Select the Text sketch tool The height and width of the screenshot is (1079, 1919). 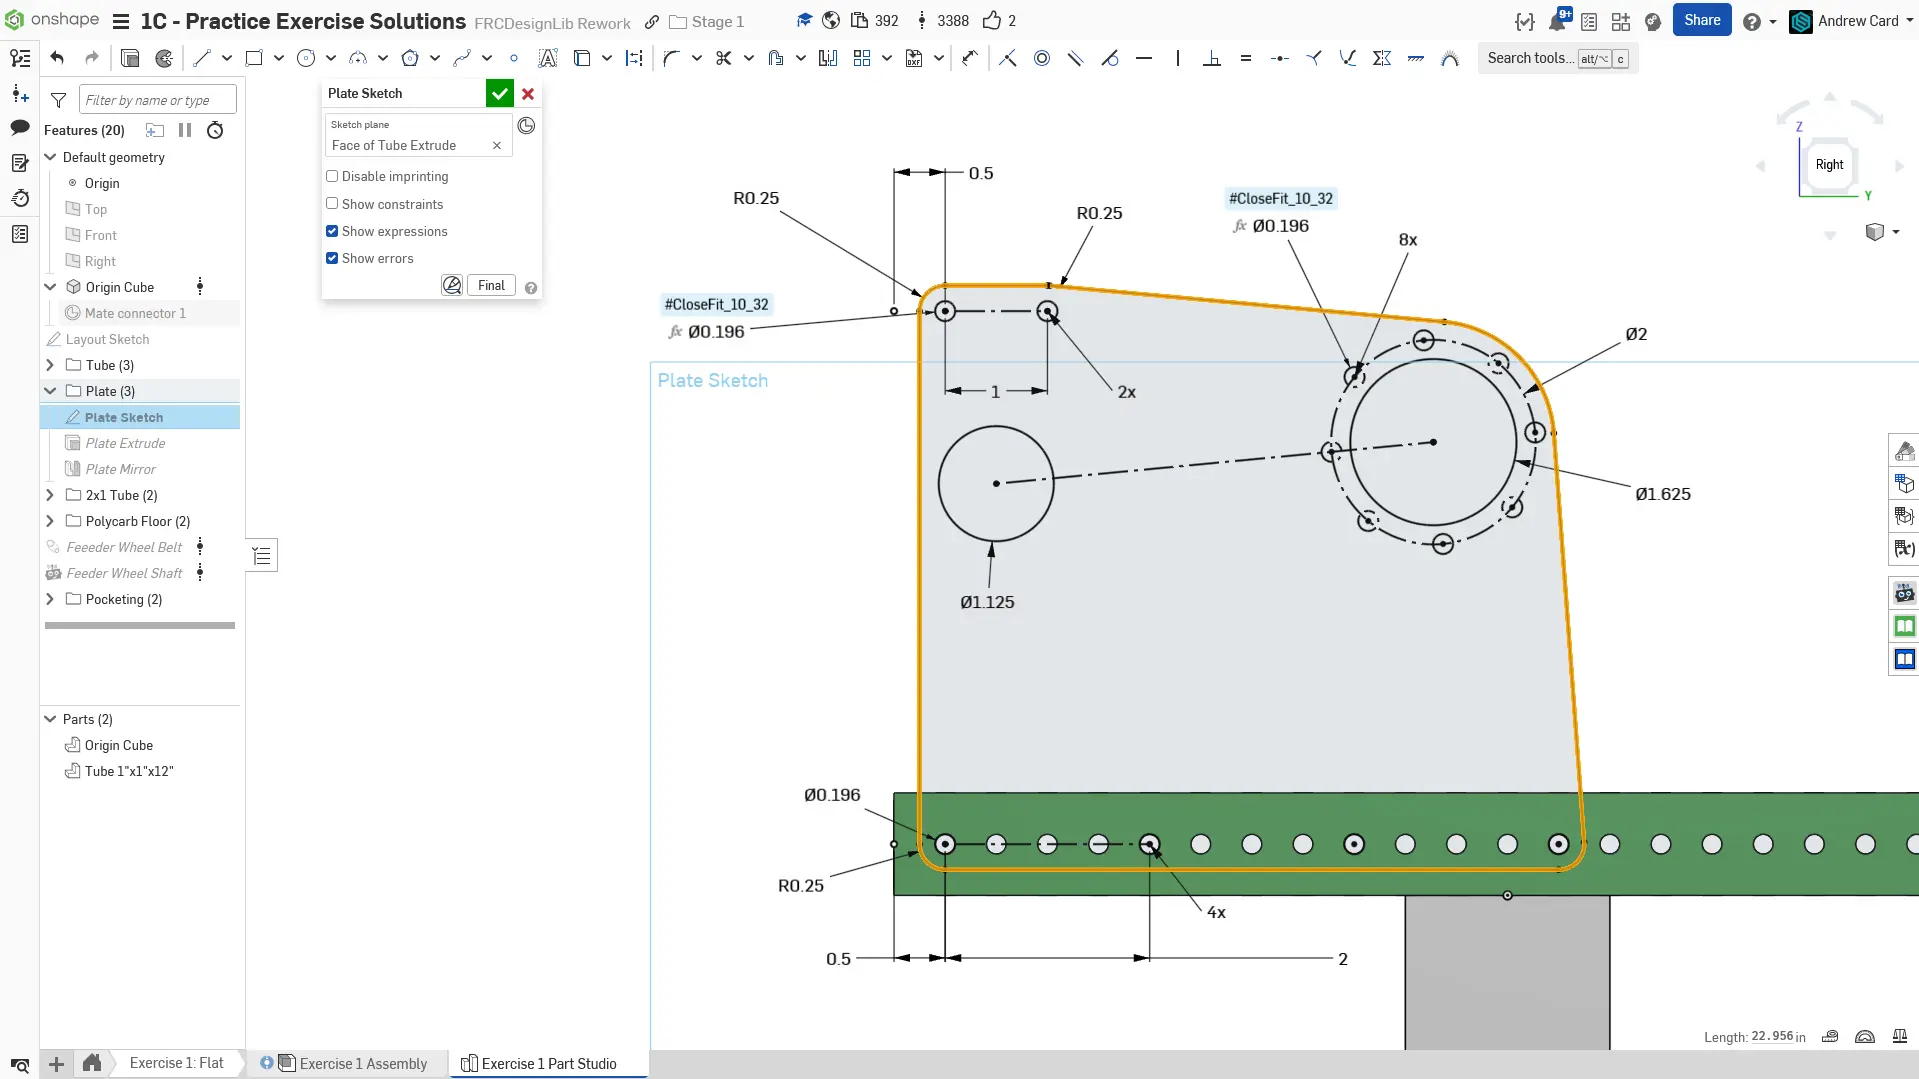[x=547, y=58]
